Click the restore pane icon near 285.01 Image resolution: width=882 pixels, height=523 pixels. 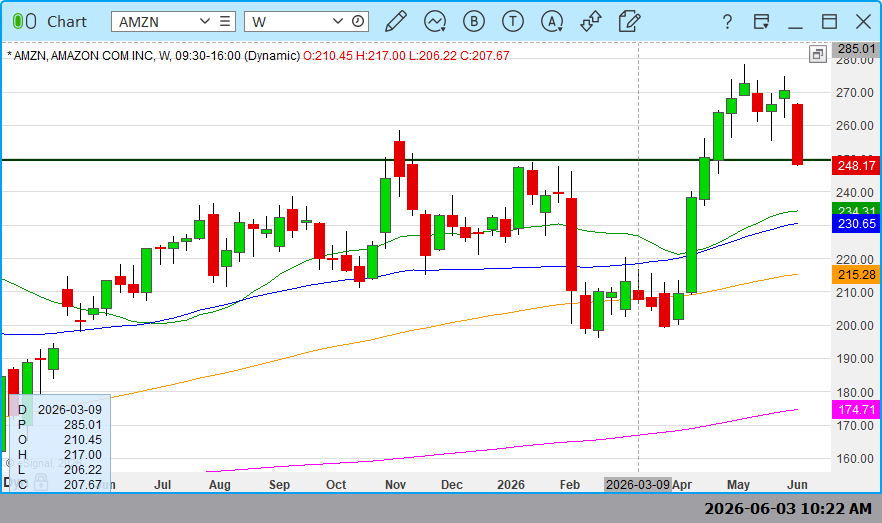click(x=817, y=54)
